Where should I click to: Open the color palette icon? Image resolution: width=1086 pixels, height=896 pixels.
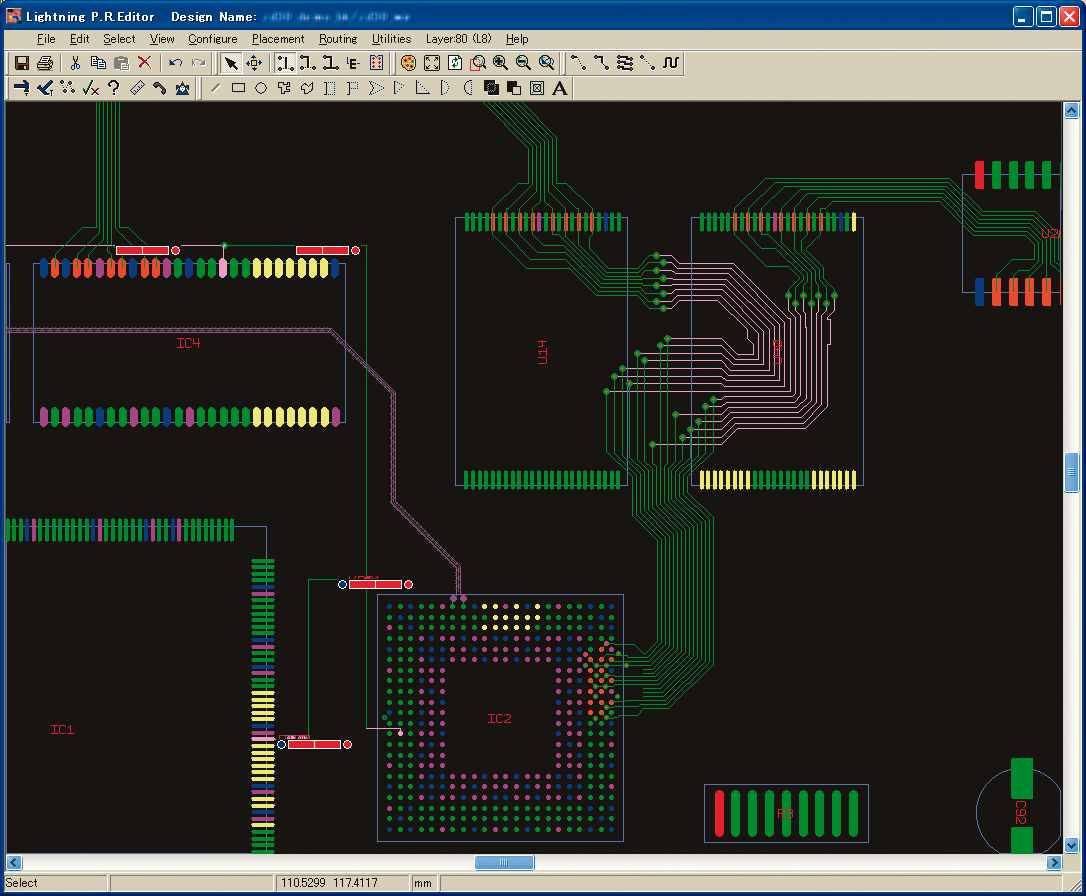[x=408, y=63]
